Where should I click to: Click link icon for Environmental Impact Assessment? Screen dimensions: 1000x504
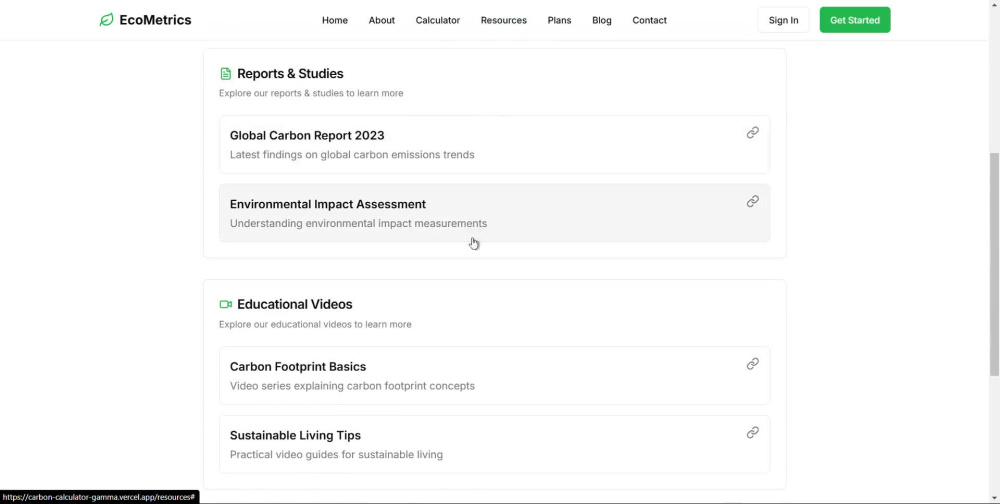click(753, 202)
